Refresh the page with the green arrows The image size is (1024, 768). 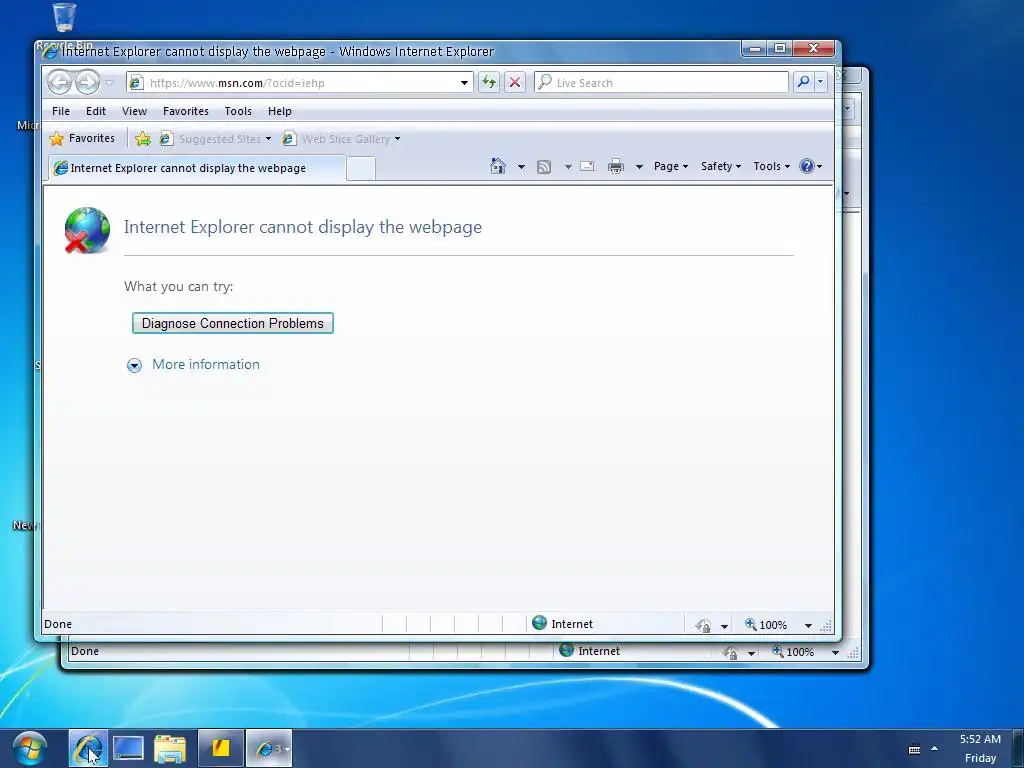pyautogui.click(x=488, y=82)
